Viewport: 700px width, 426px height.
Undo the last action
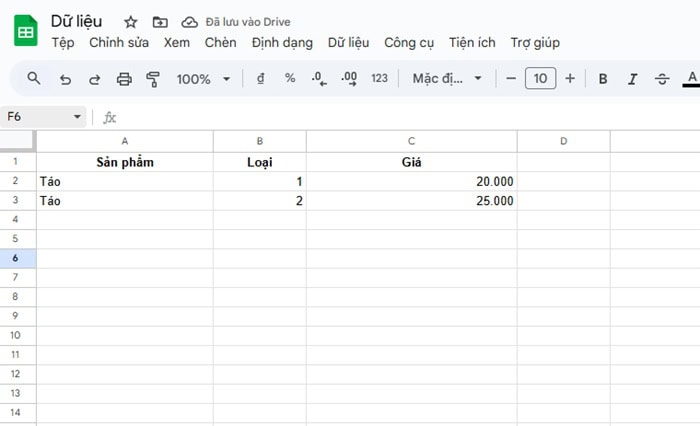point(65,78)
